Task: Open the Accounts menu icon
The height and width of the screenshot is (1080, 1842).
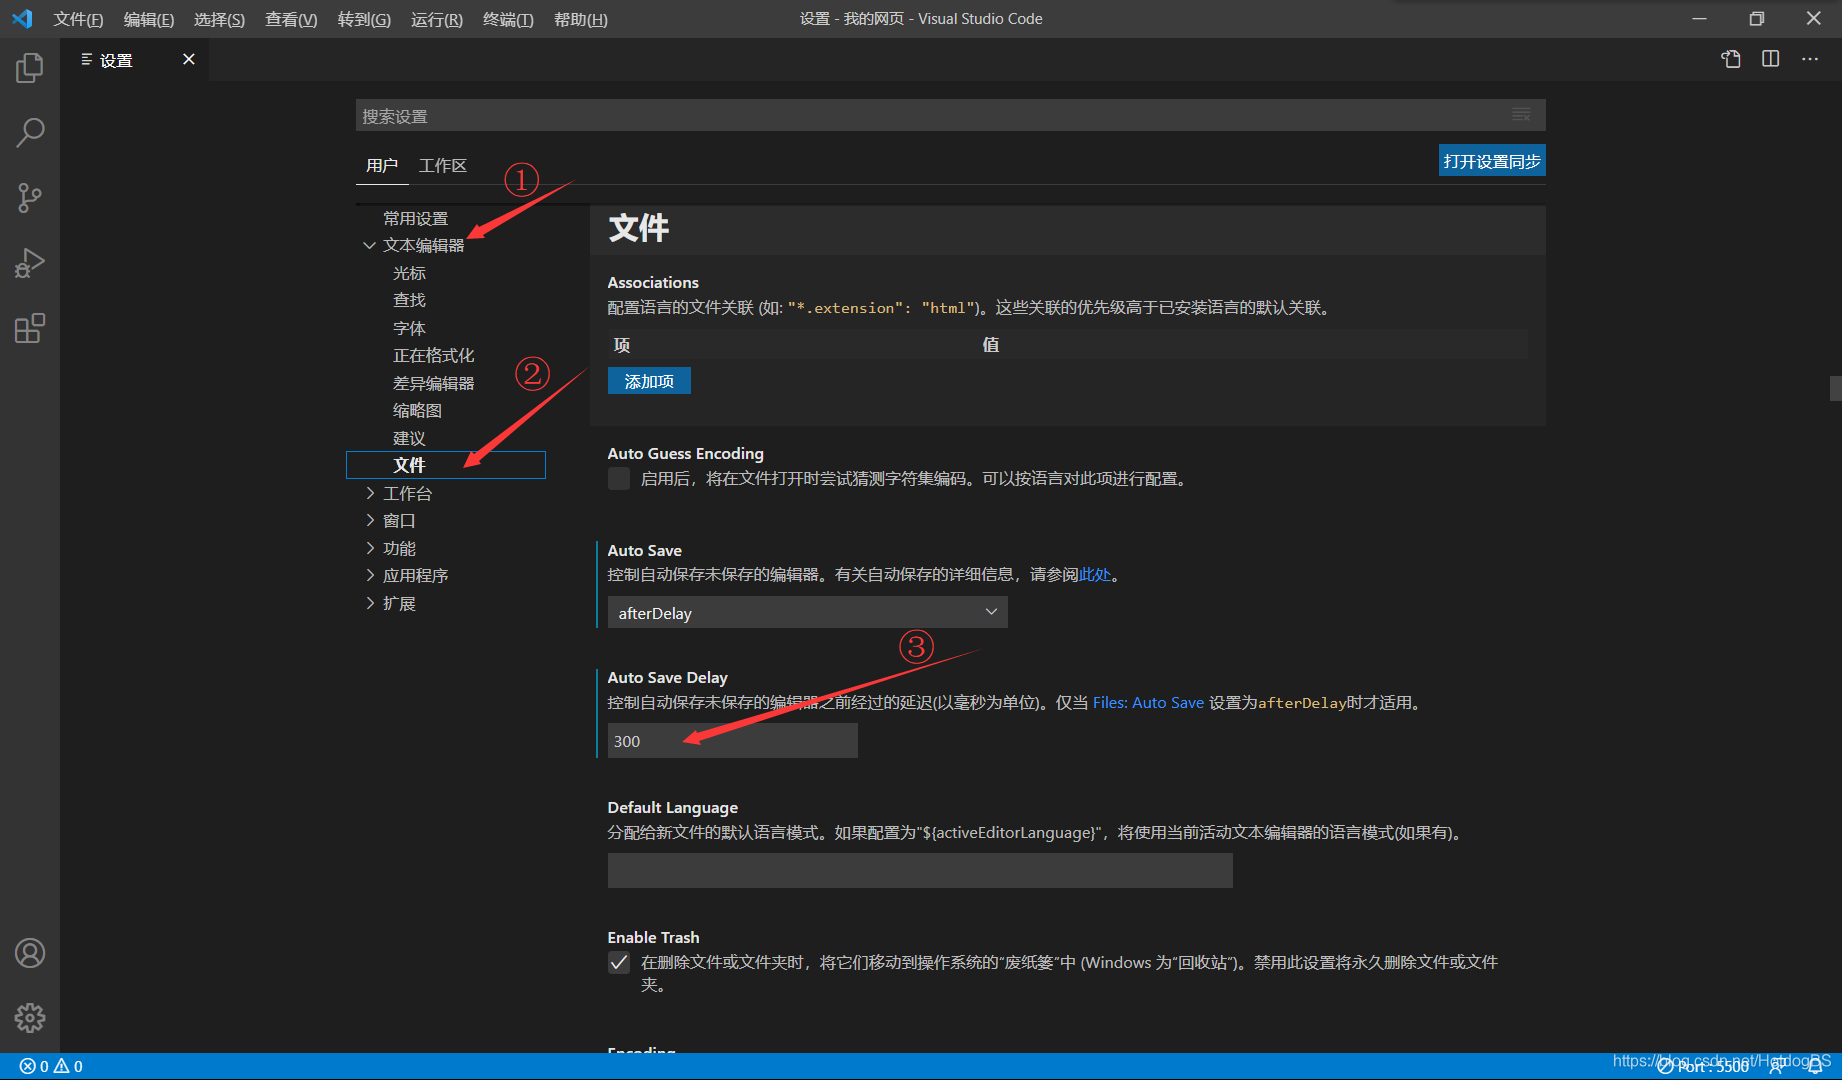Action: (30, 953)
